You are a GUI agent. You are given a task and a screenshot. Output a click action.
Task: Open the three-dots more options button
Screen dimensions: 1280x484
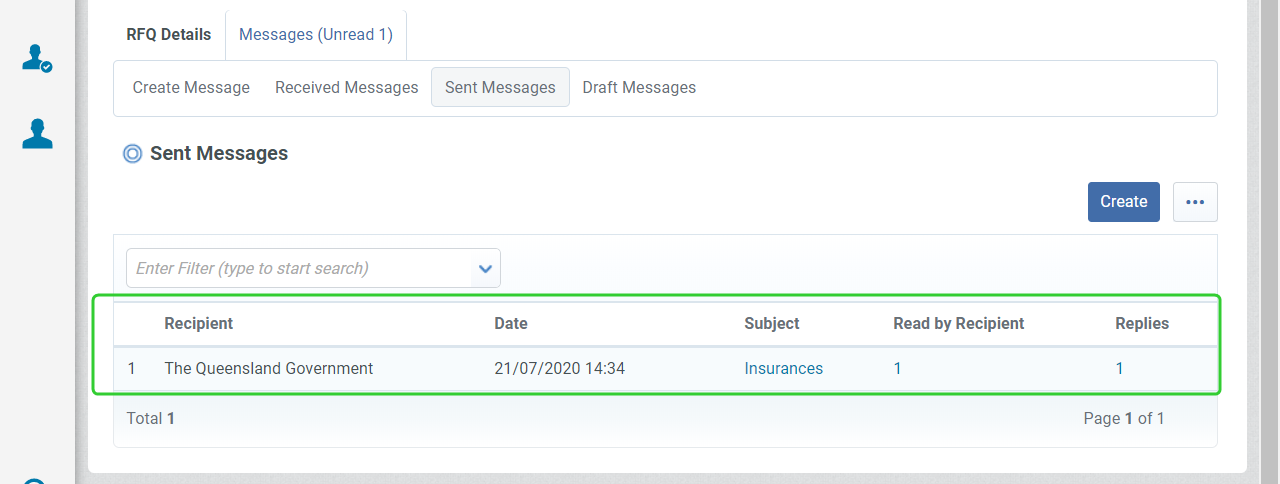tap(1195, 202)
